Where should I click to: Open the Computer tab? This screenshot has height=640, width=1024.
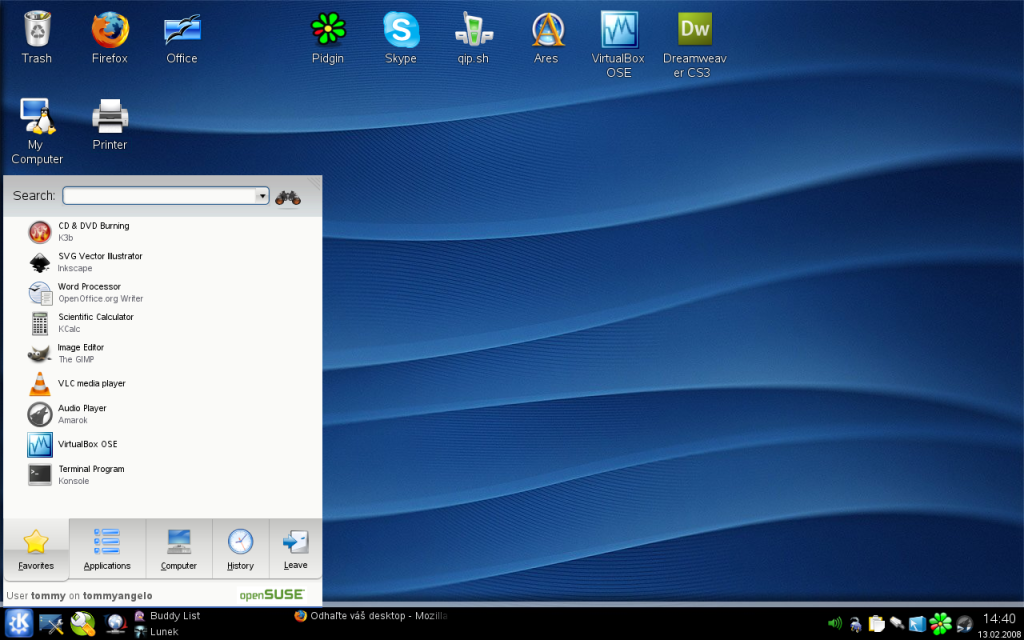coord(179,549)
